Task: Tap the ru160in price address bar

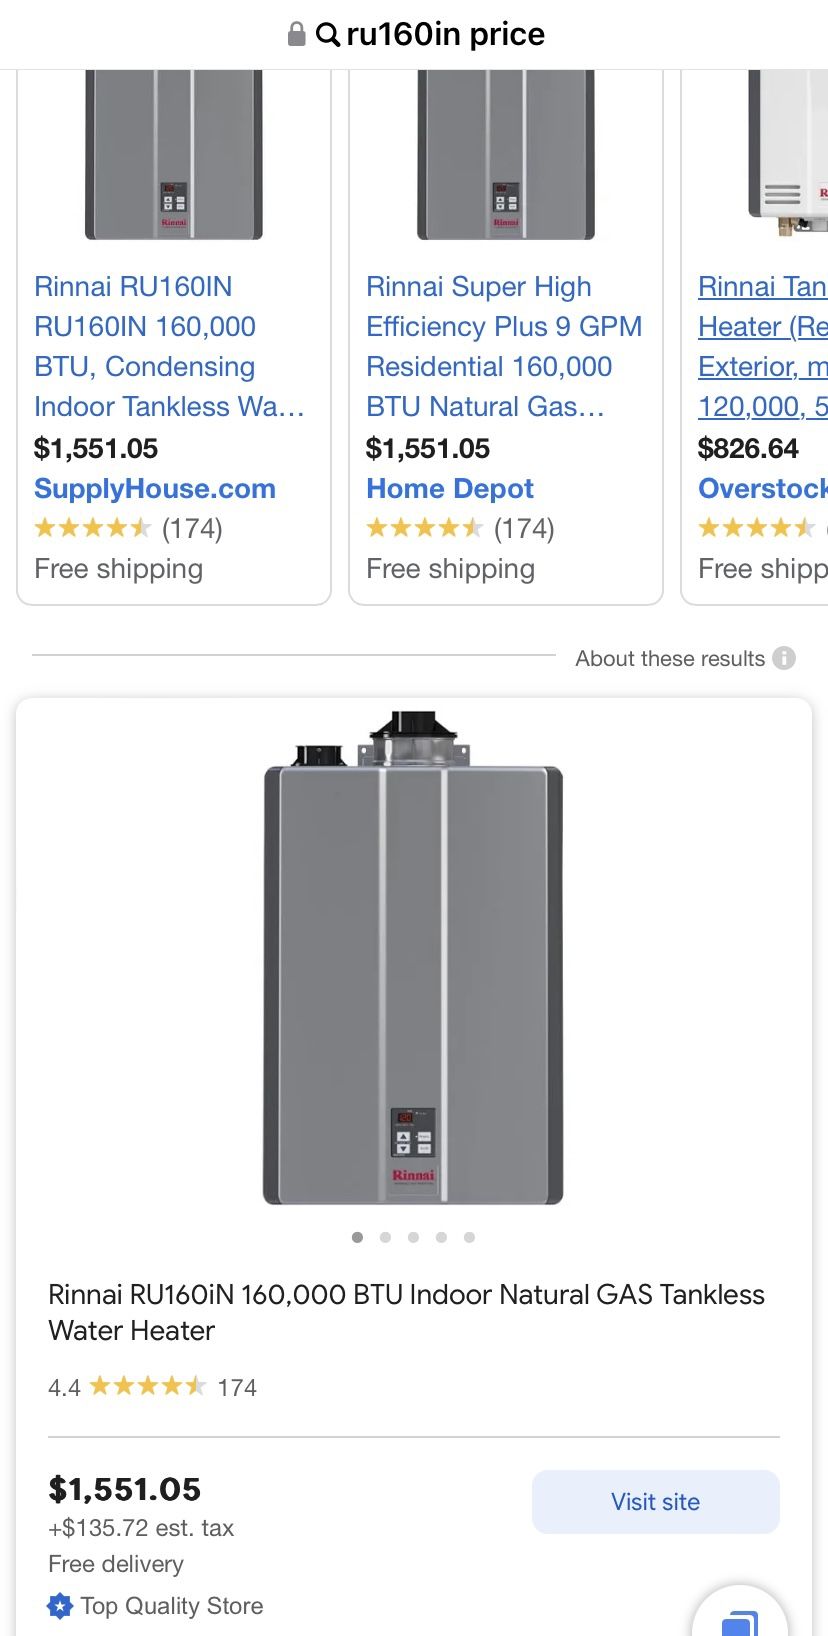Action: [445, 35]
